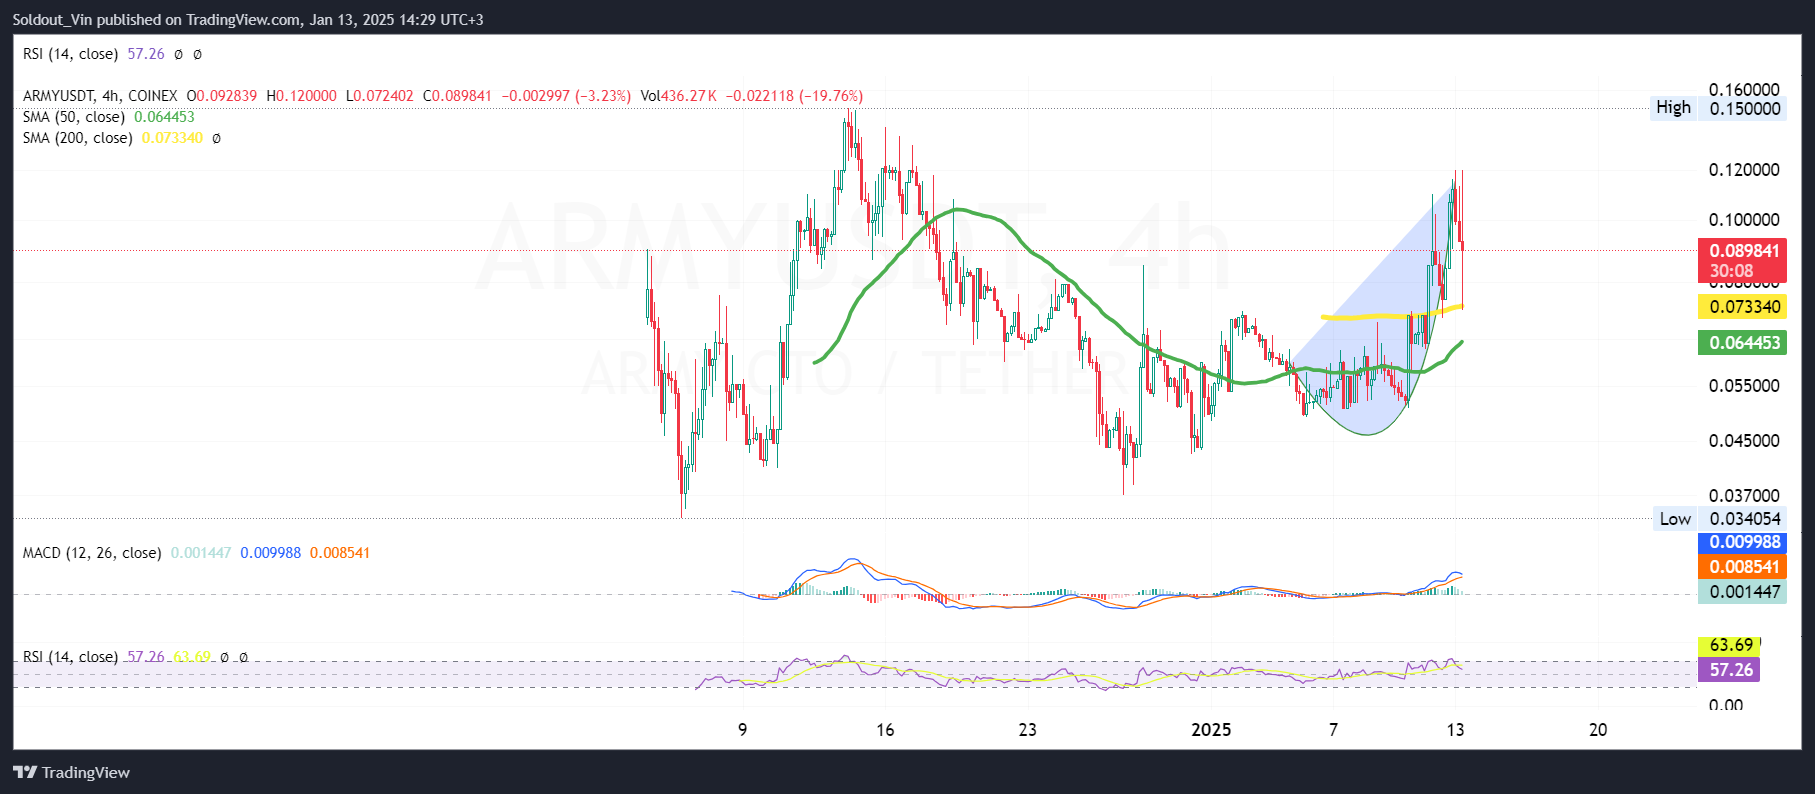Click the 0.100000 price axis label
The width and height of the screenshot is (1815, 794).
click(1745, 220)
